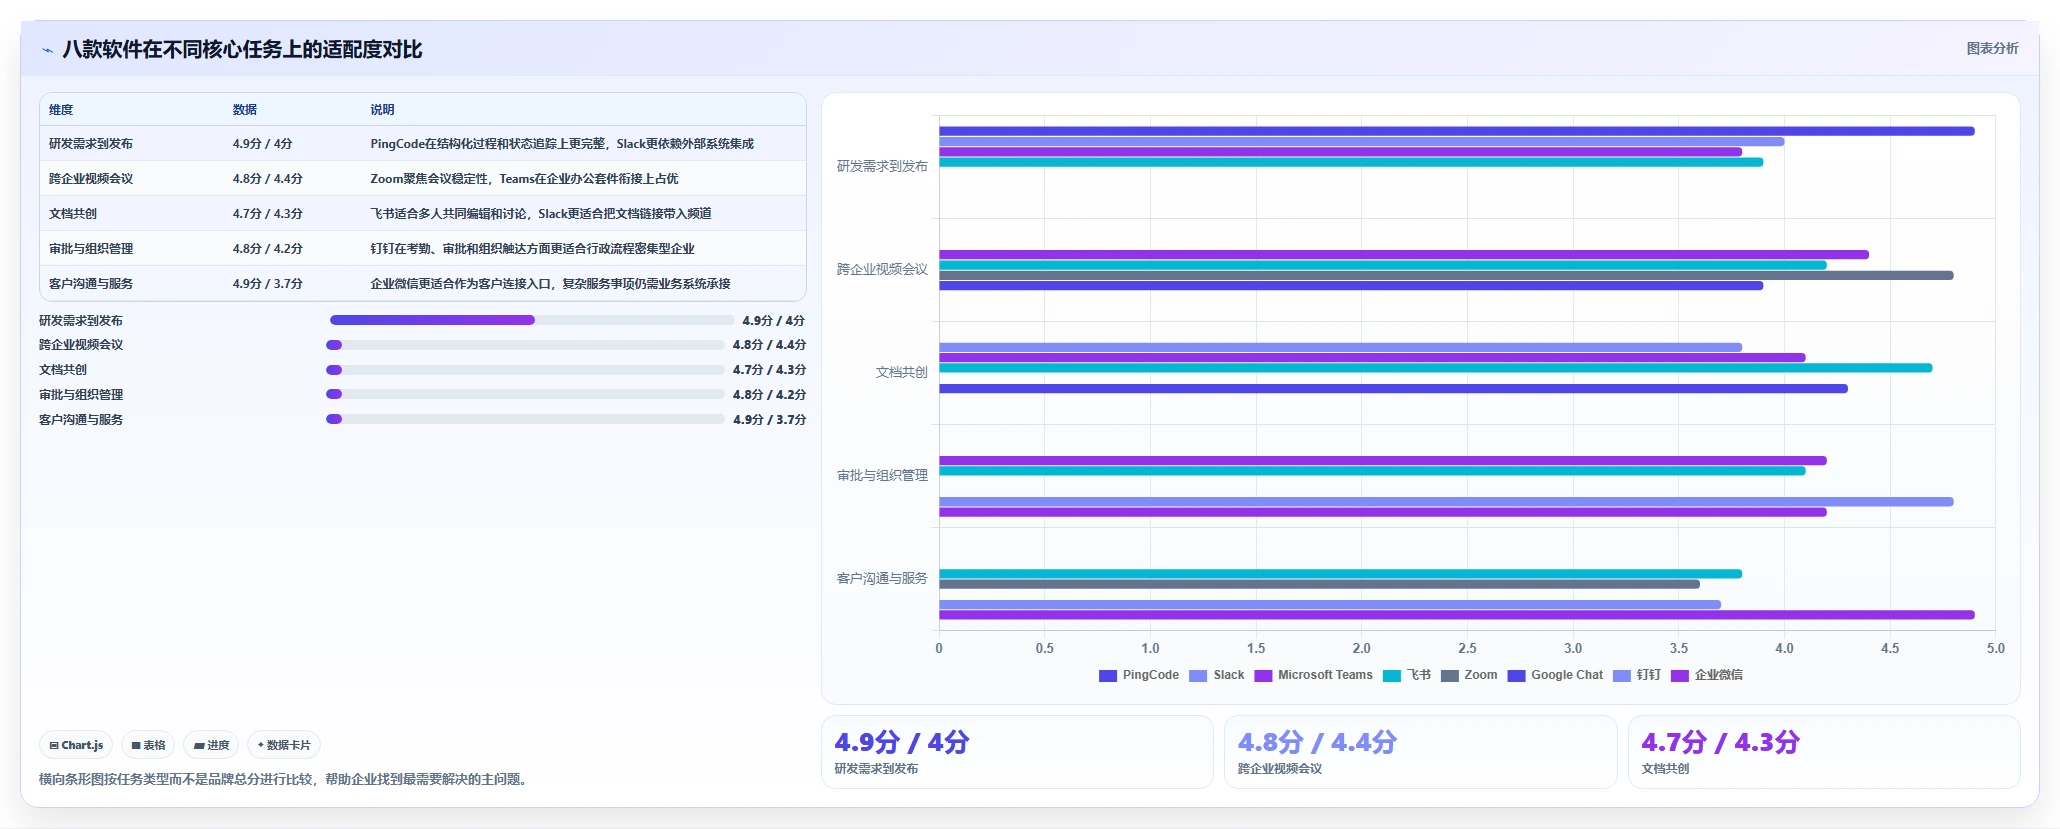Click the 数据卡片 tag
The width and height of the screenshot is (2060, 829).
tap(284, 745)
